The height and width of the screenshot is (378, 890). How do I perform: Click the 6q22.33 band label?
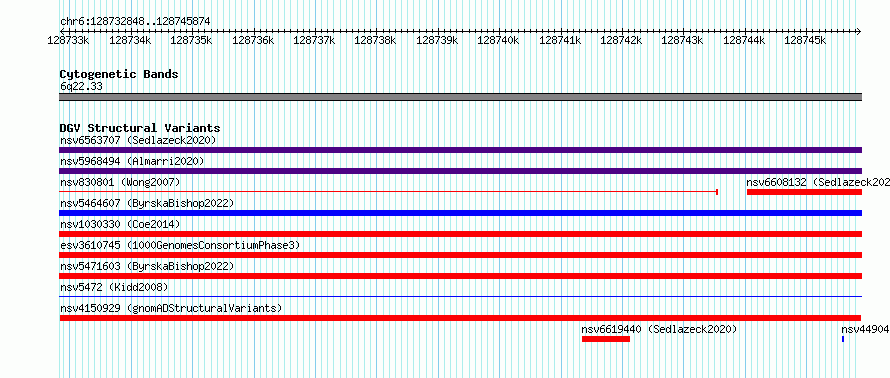pyautogui.click(x=81, y=87)
